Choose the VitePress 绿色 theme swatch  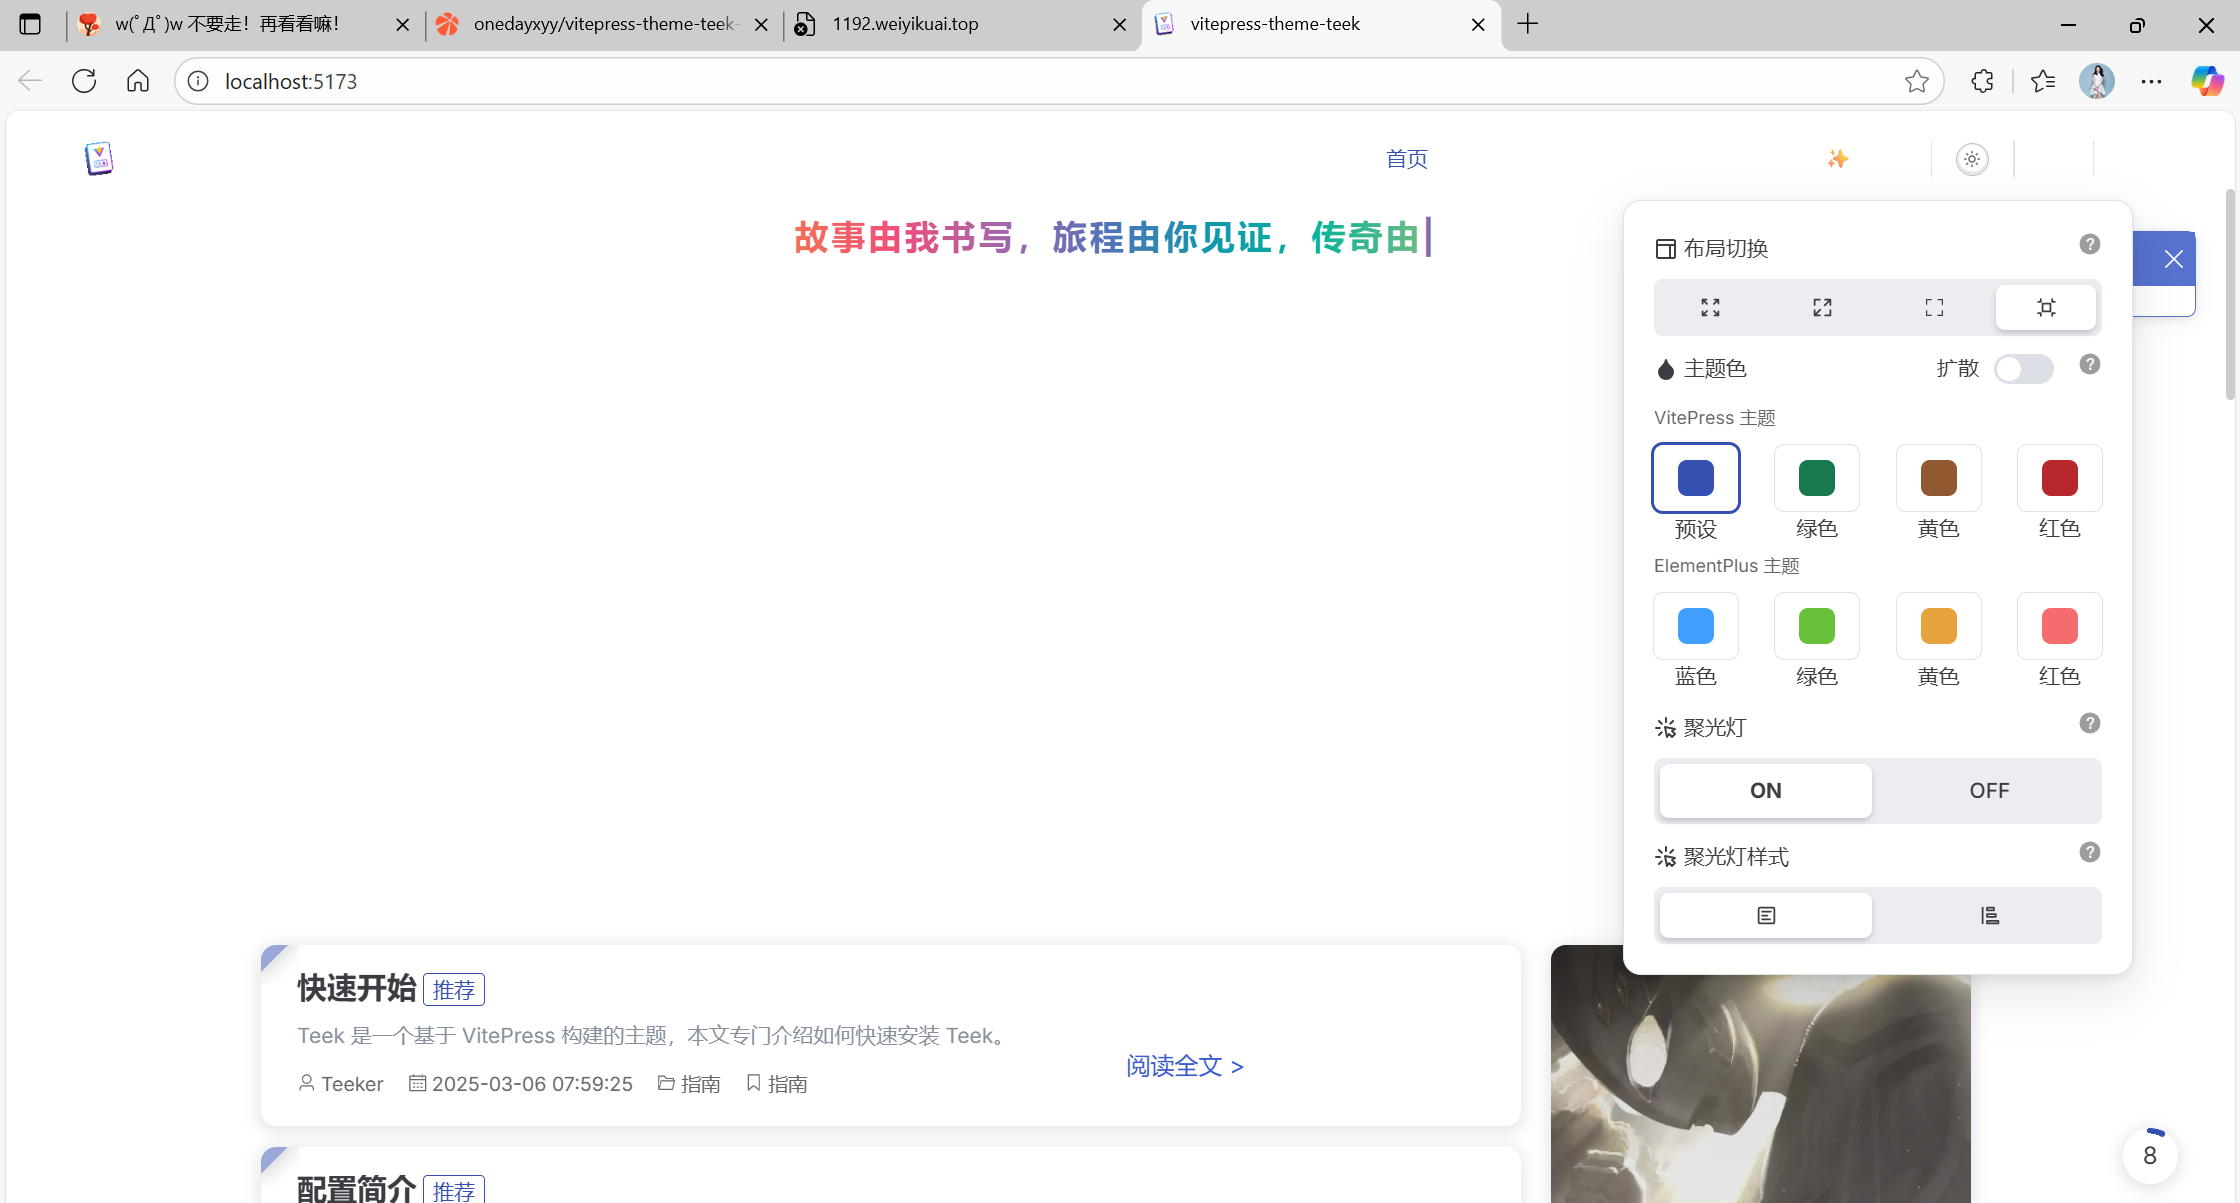1816,479
